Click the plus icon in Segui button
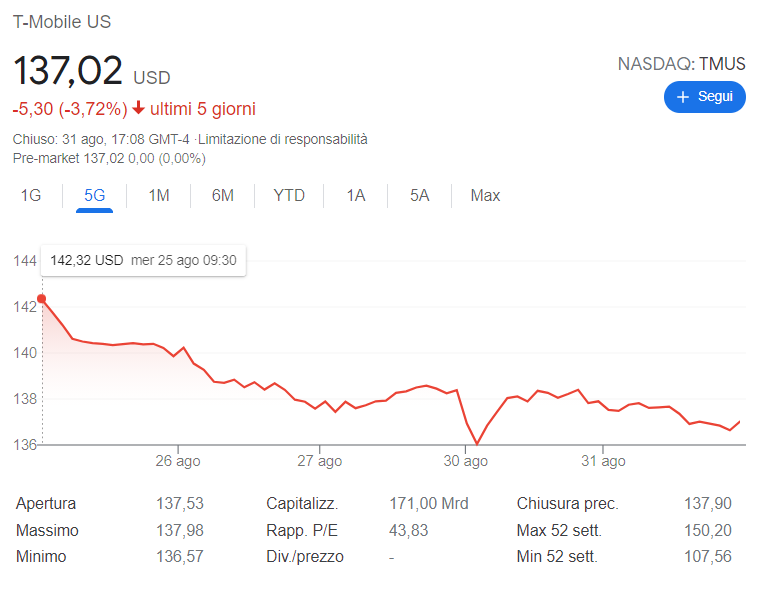The width and height of the screenshot is (773, 594). (x=684, y=97)
